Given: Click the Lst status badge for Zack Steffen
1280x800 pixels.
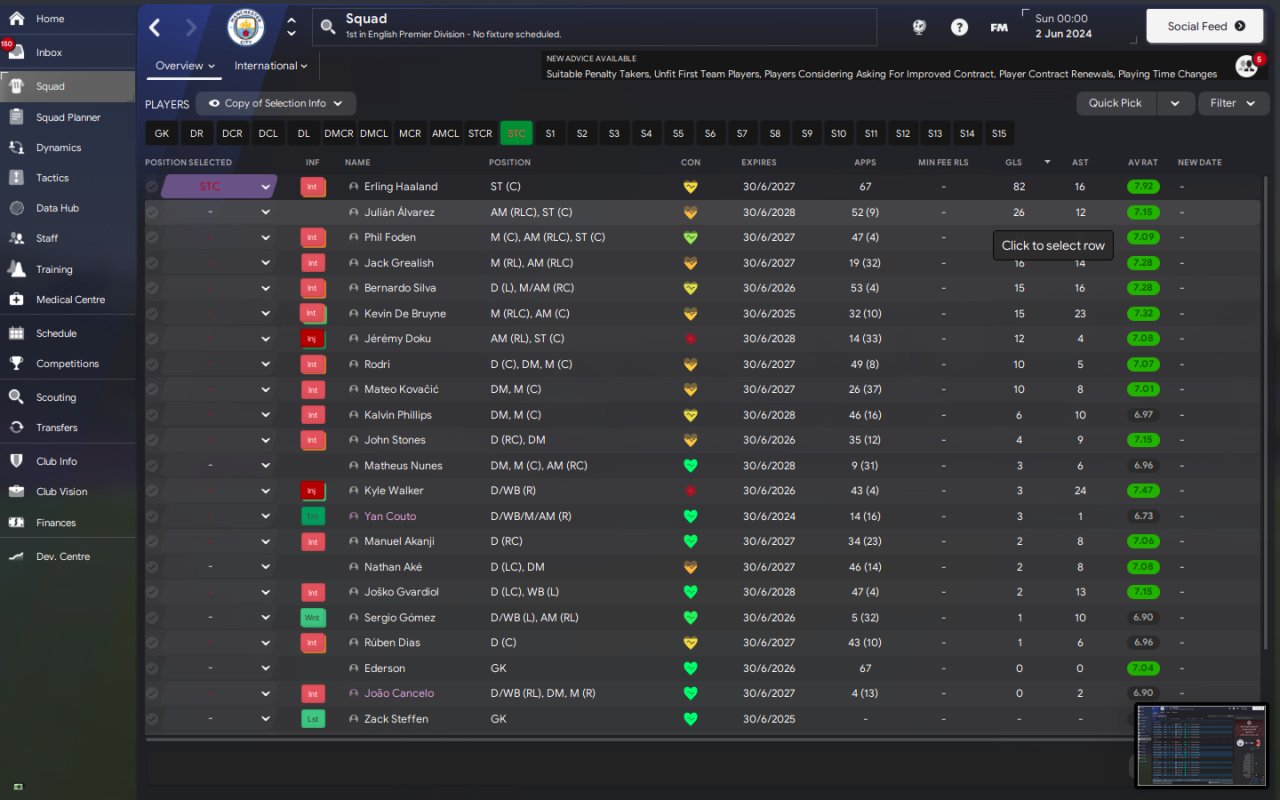Looking at the screenshot, I should pyautogui.click(x=313, y=719).
